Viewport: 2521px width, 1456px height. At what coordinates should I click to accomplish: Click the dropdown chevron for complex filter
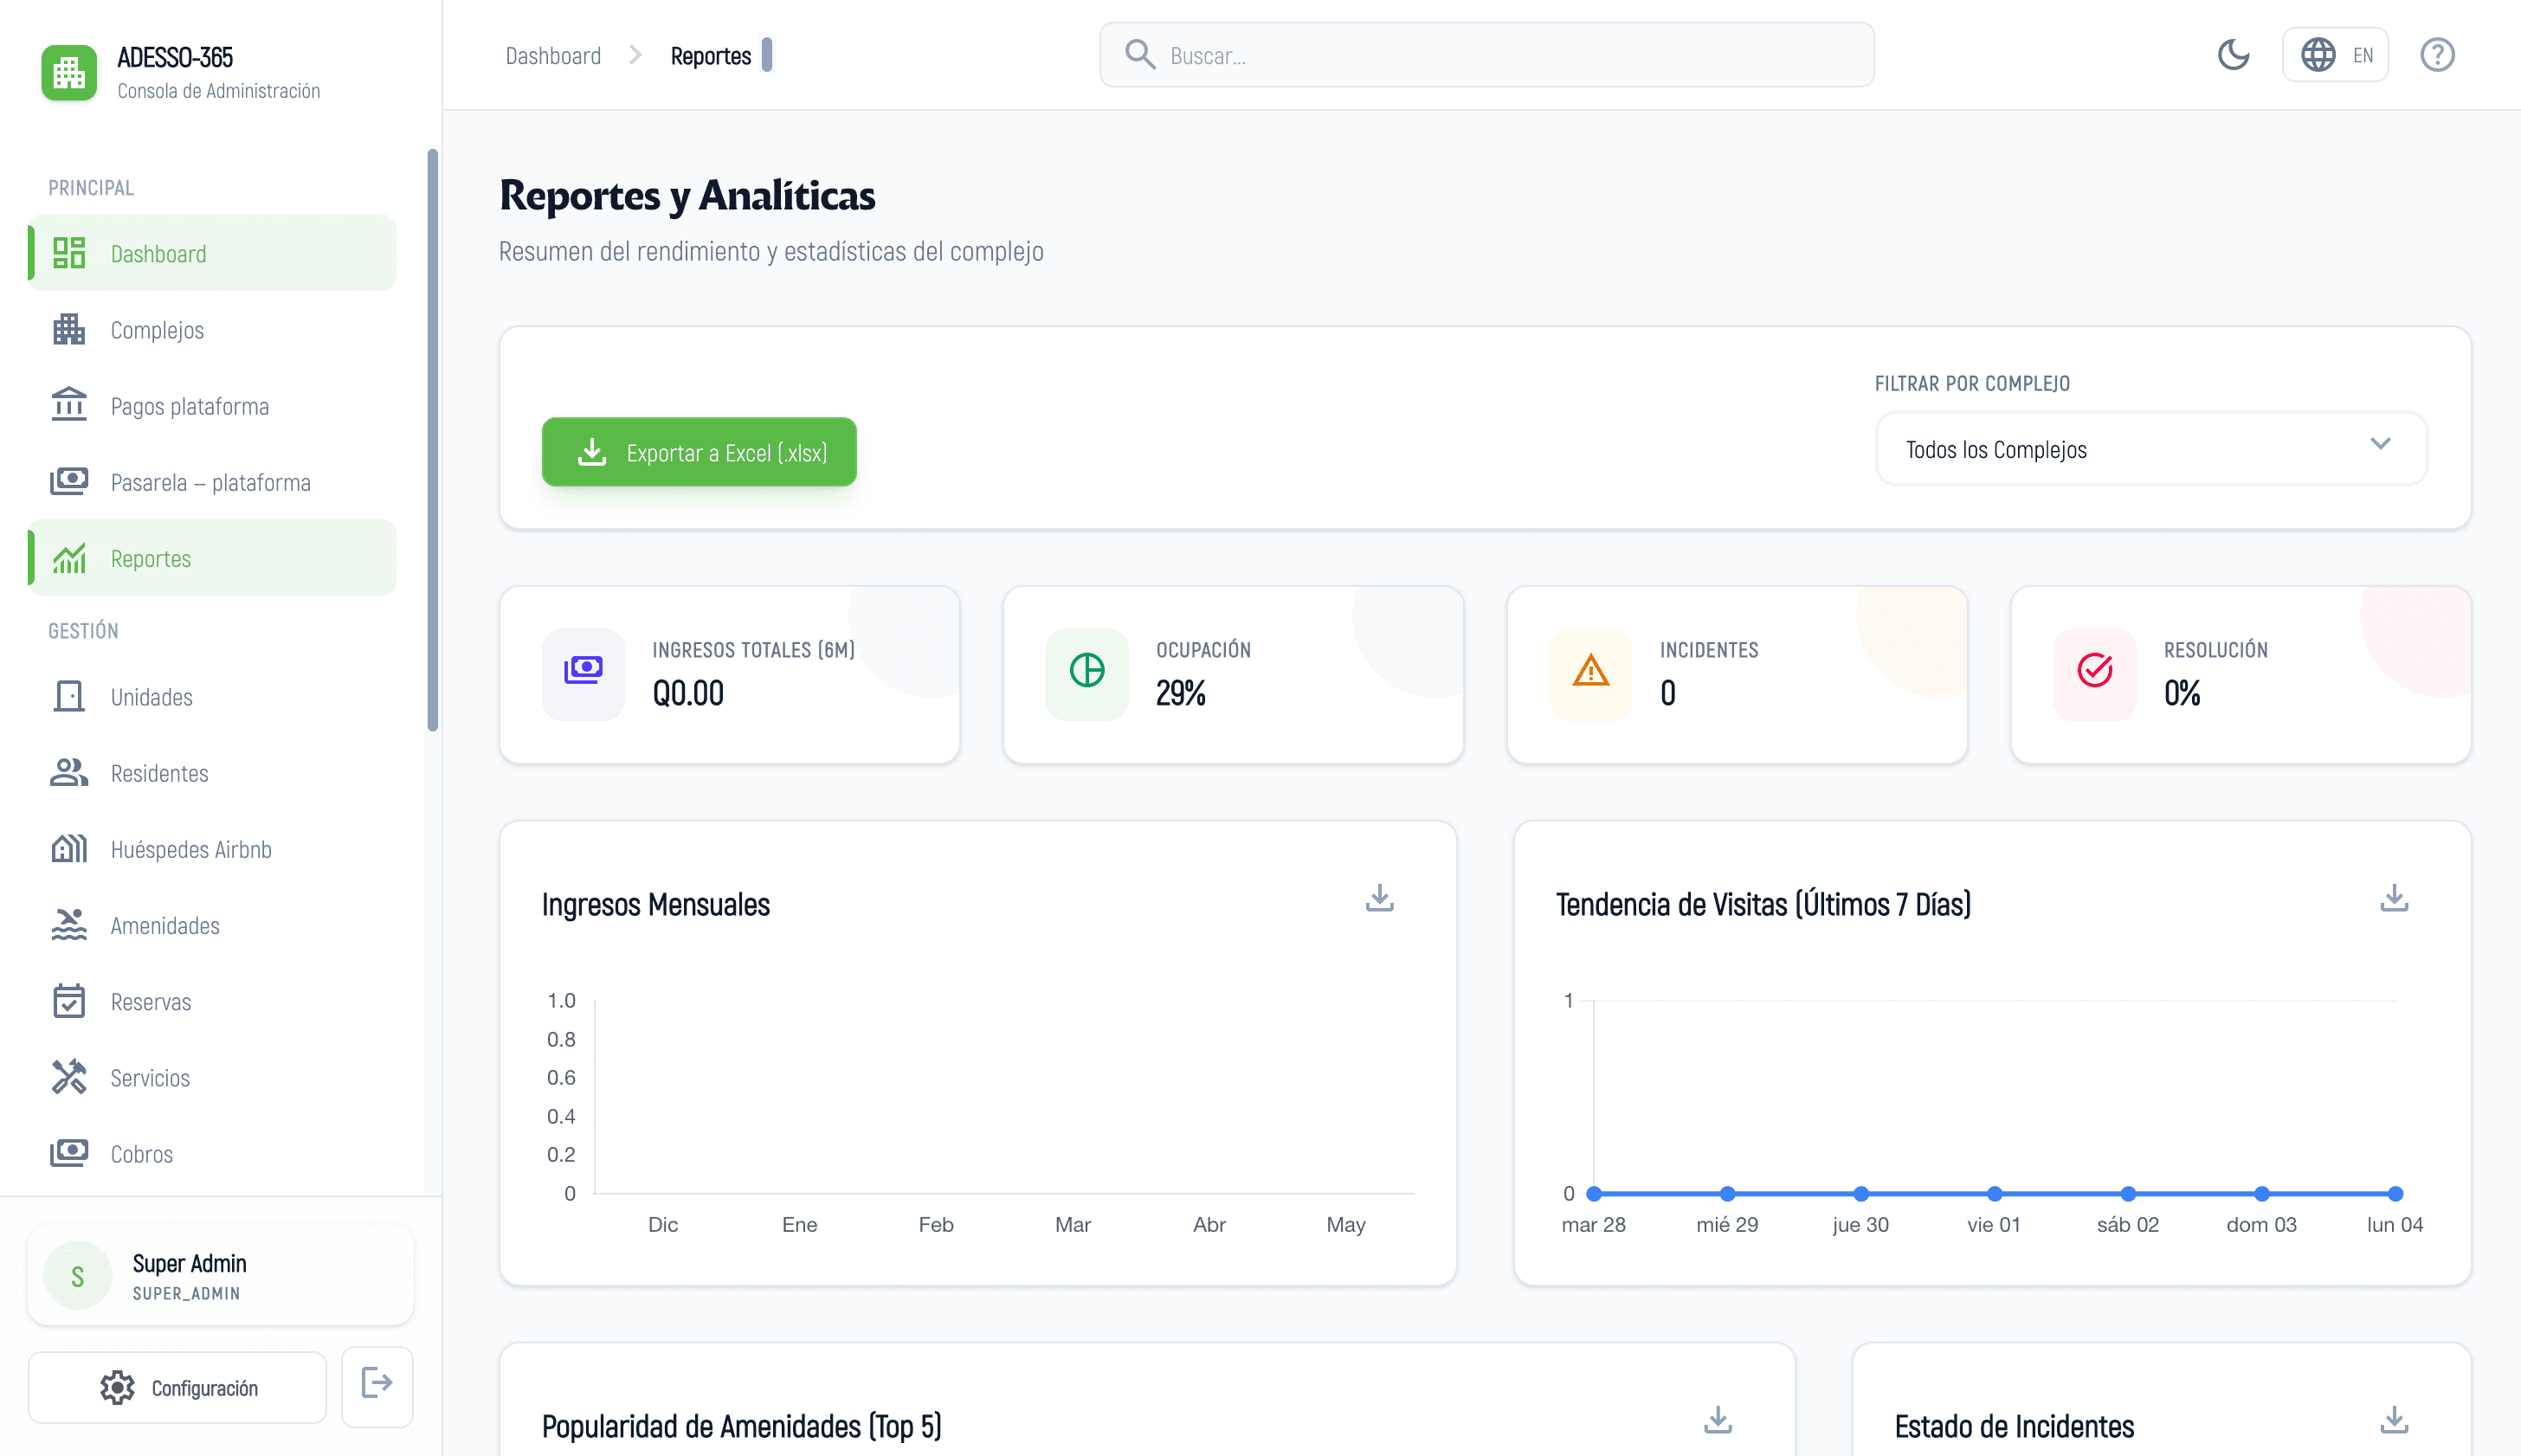click(x=2380, y=444)
